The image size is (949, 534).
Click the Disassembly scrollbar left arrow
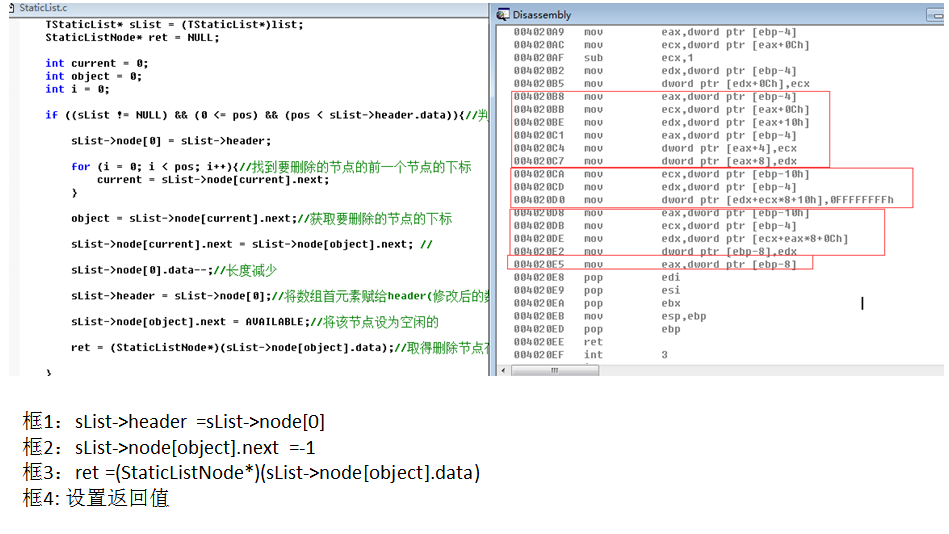point(504,370)
